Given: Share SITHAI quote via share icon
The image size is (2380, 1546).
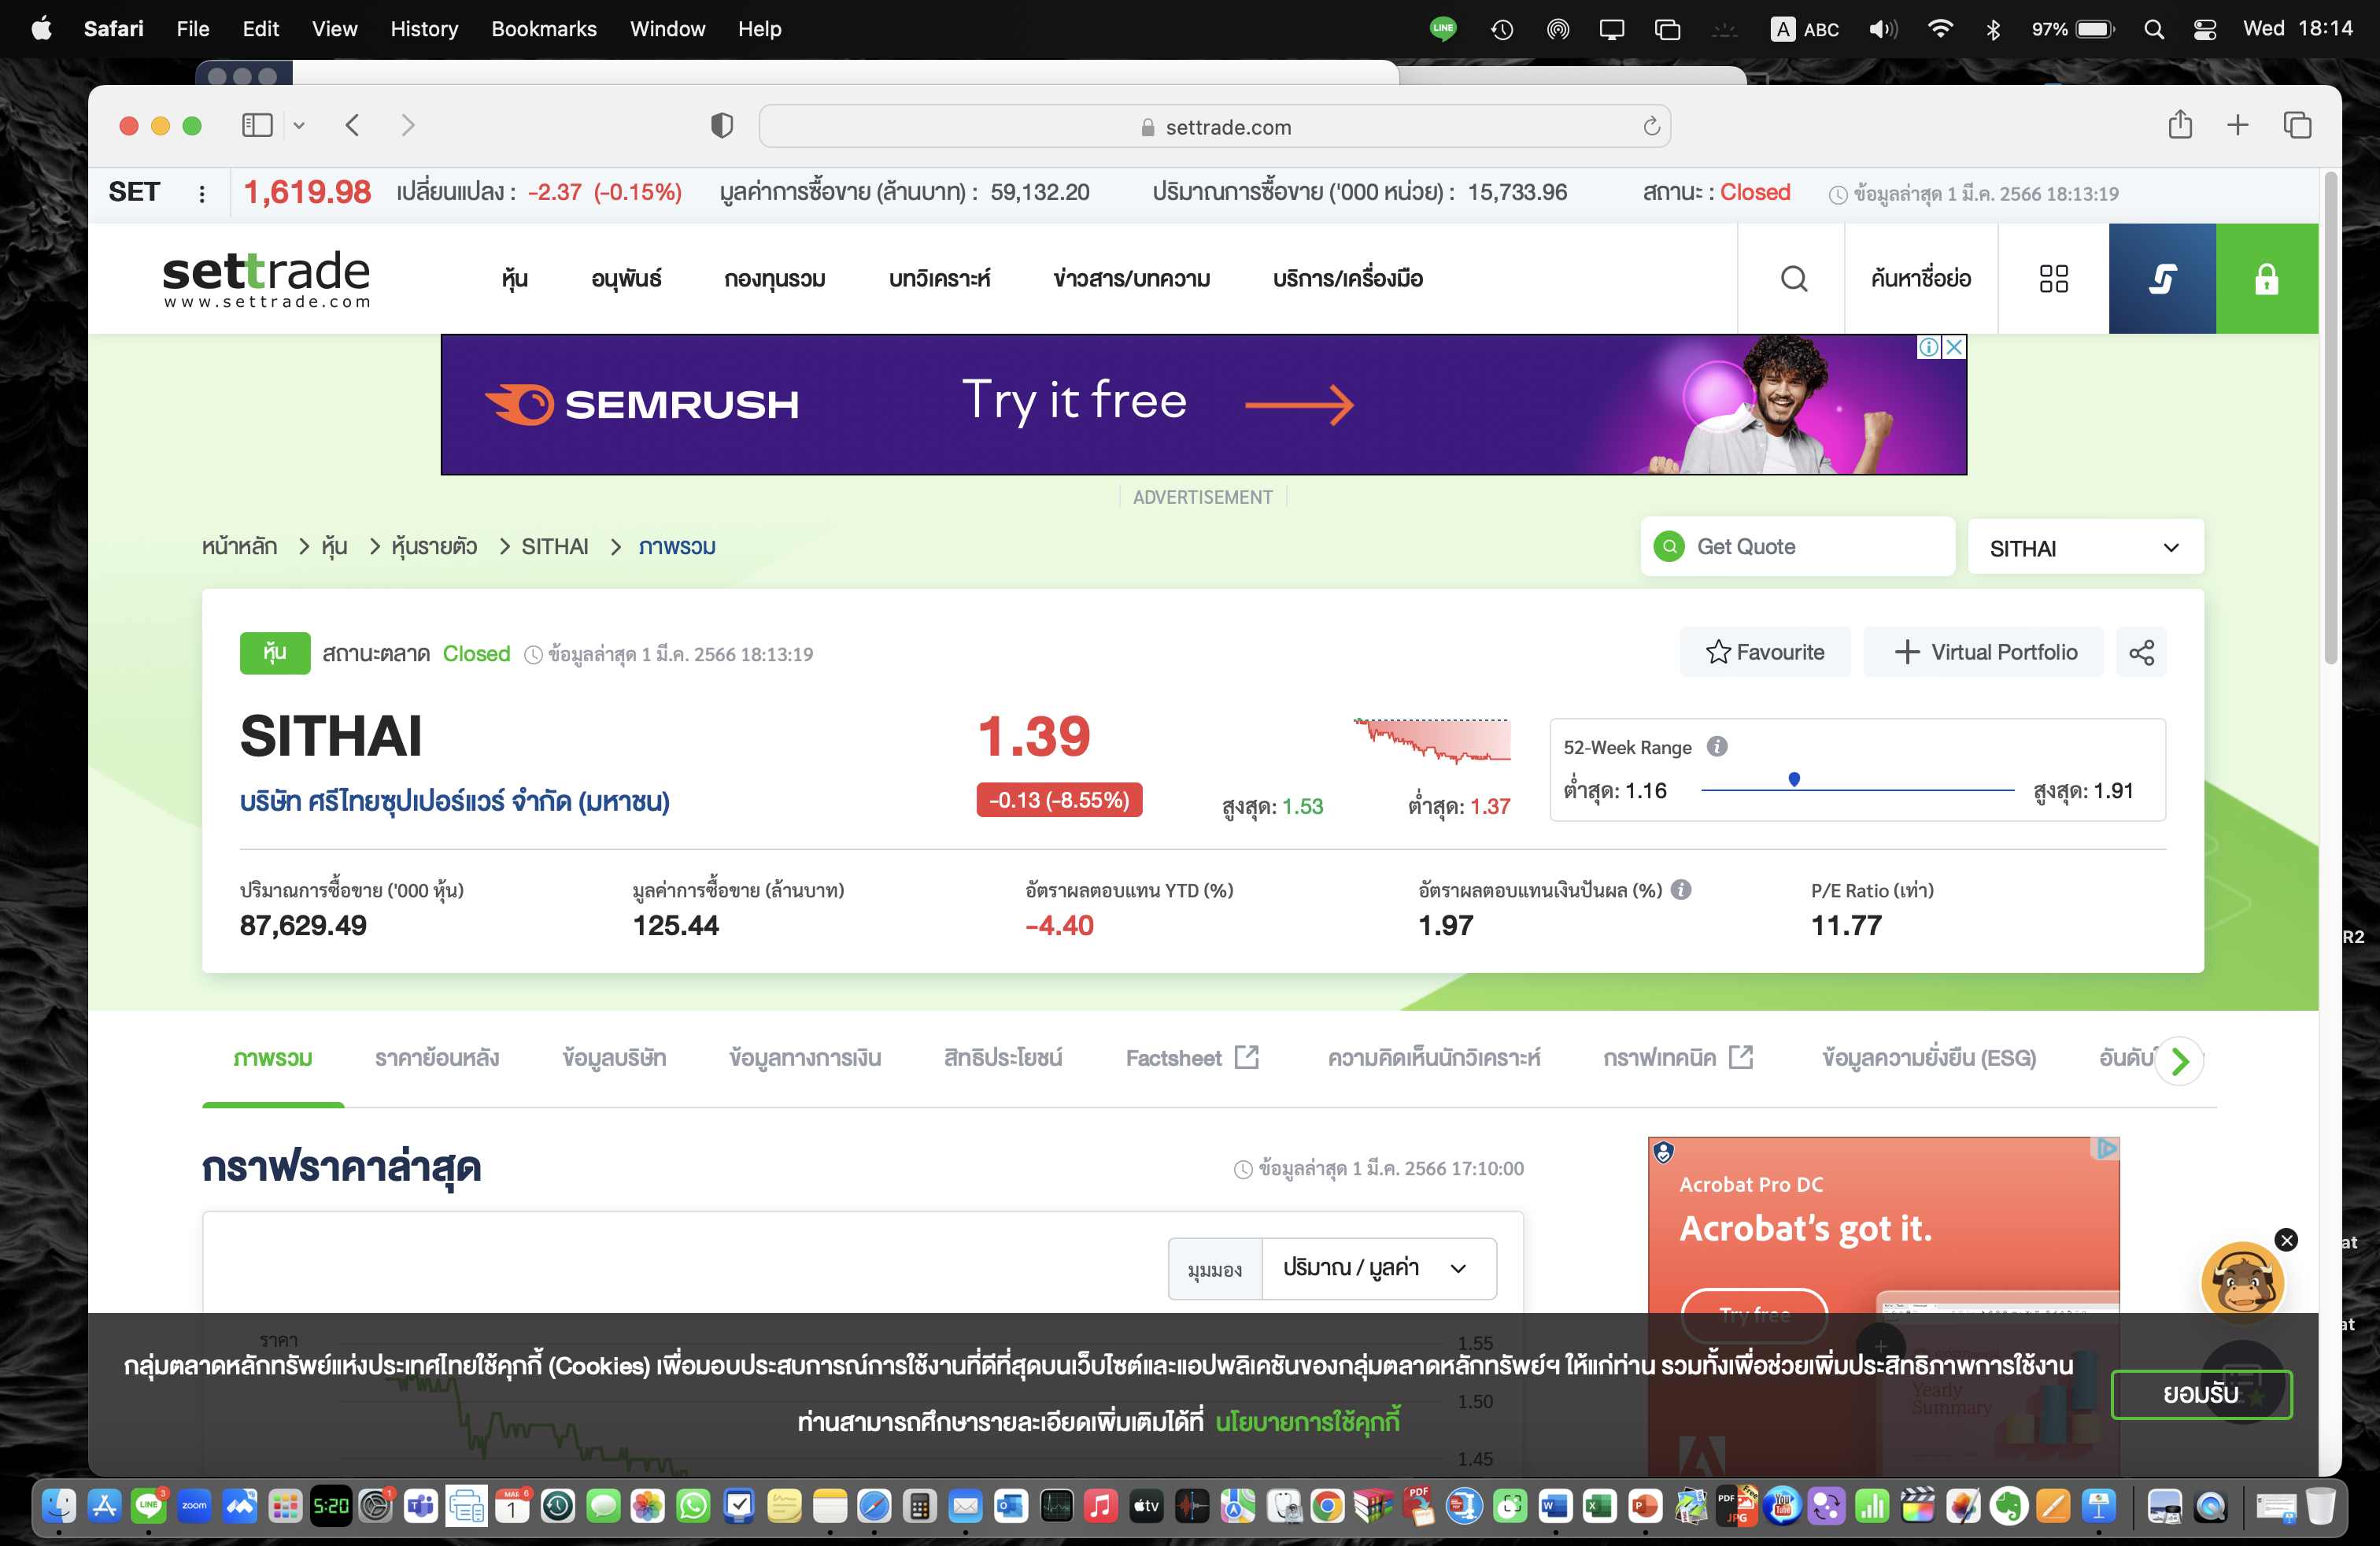Looking at the screenshot, I should 2141,653.
